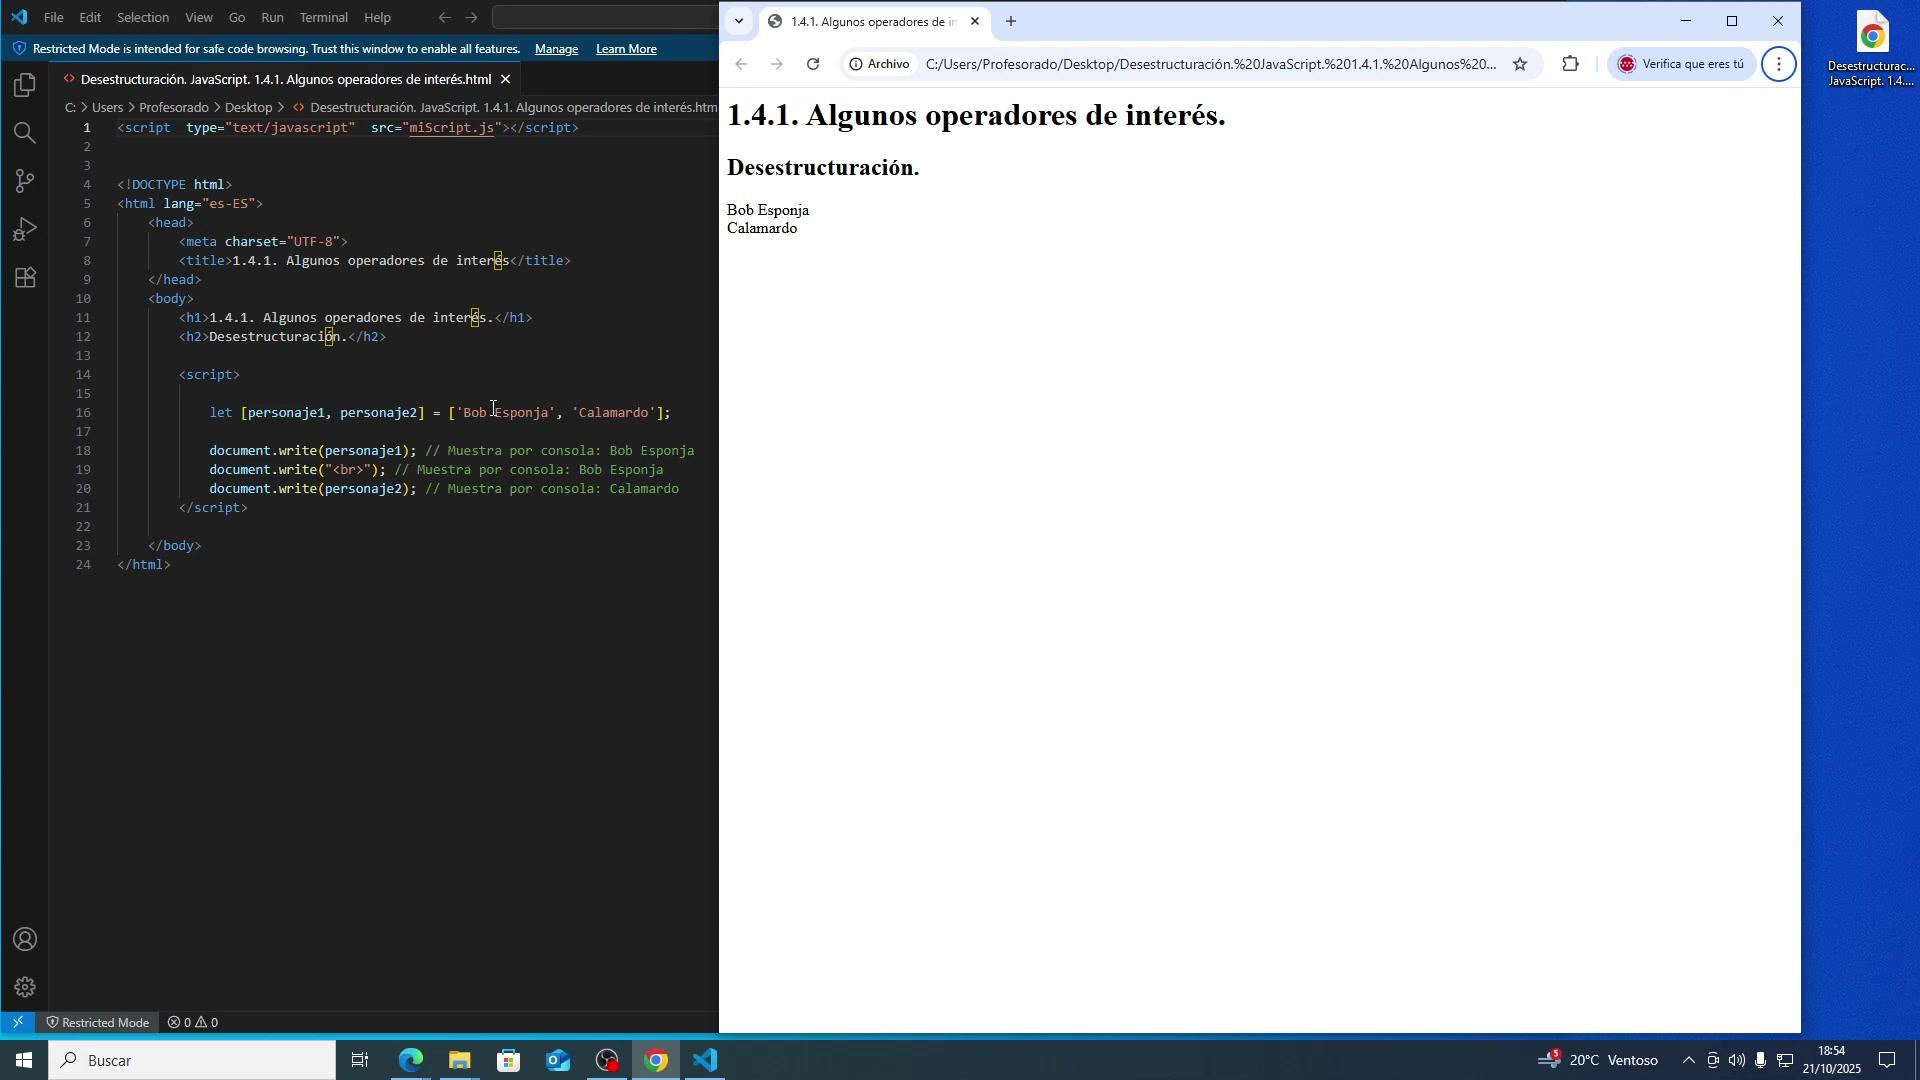Image resolution: width=1920 pixels, height=1080 pixels.
Task: Click the Buscar taskbar search box
Action: coord(193,1060)
